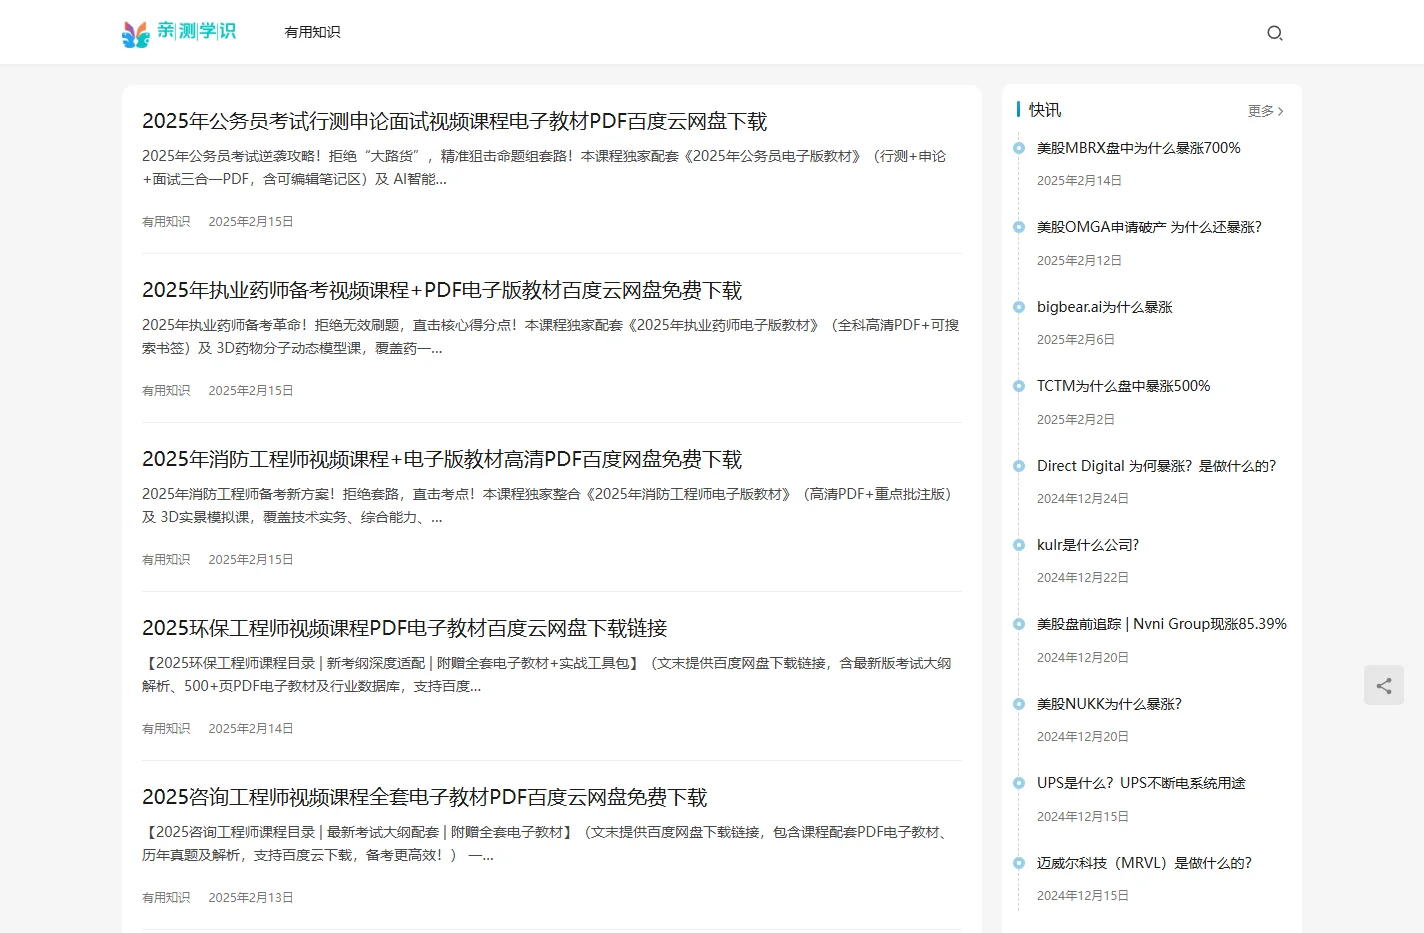Viewport: 1424px width, 933px height.
Task: Open news UPS是什么？UPS不断电系统用途
Action: (1141, 783)
